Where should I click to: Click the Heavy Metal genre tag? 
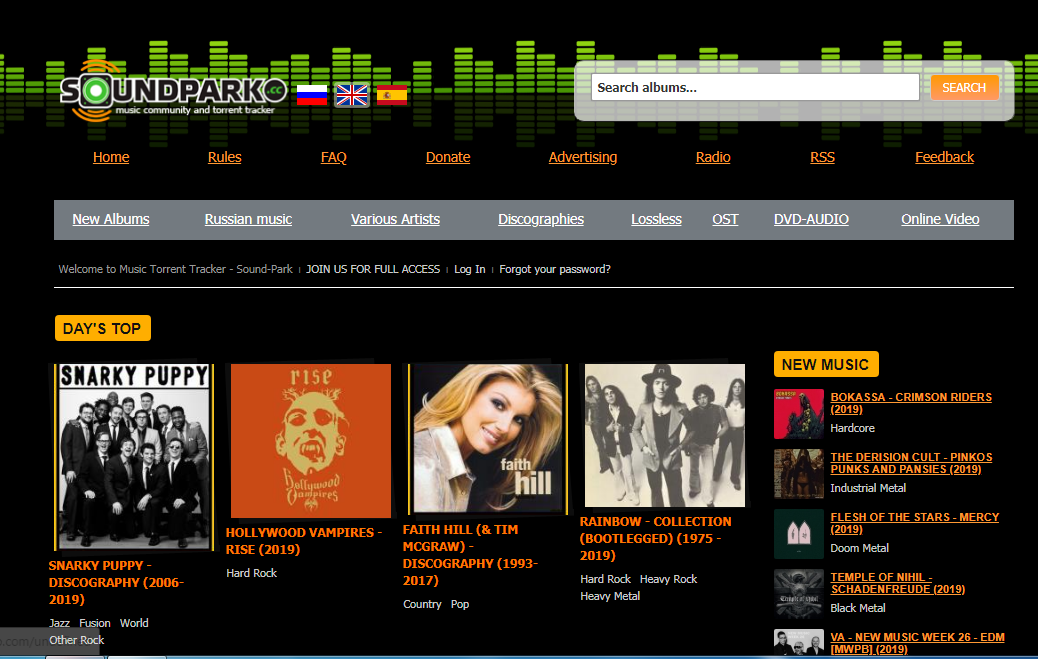point(610,596)
